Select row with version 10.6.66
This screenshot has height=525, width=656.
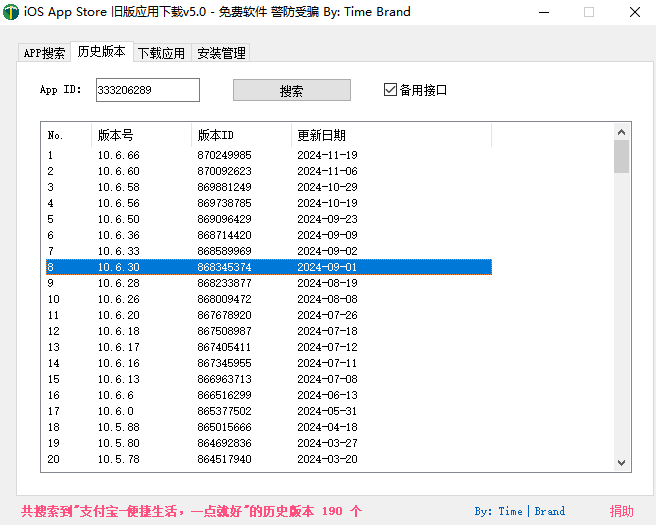pos(269,155)
